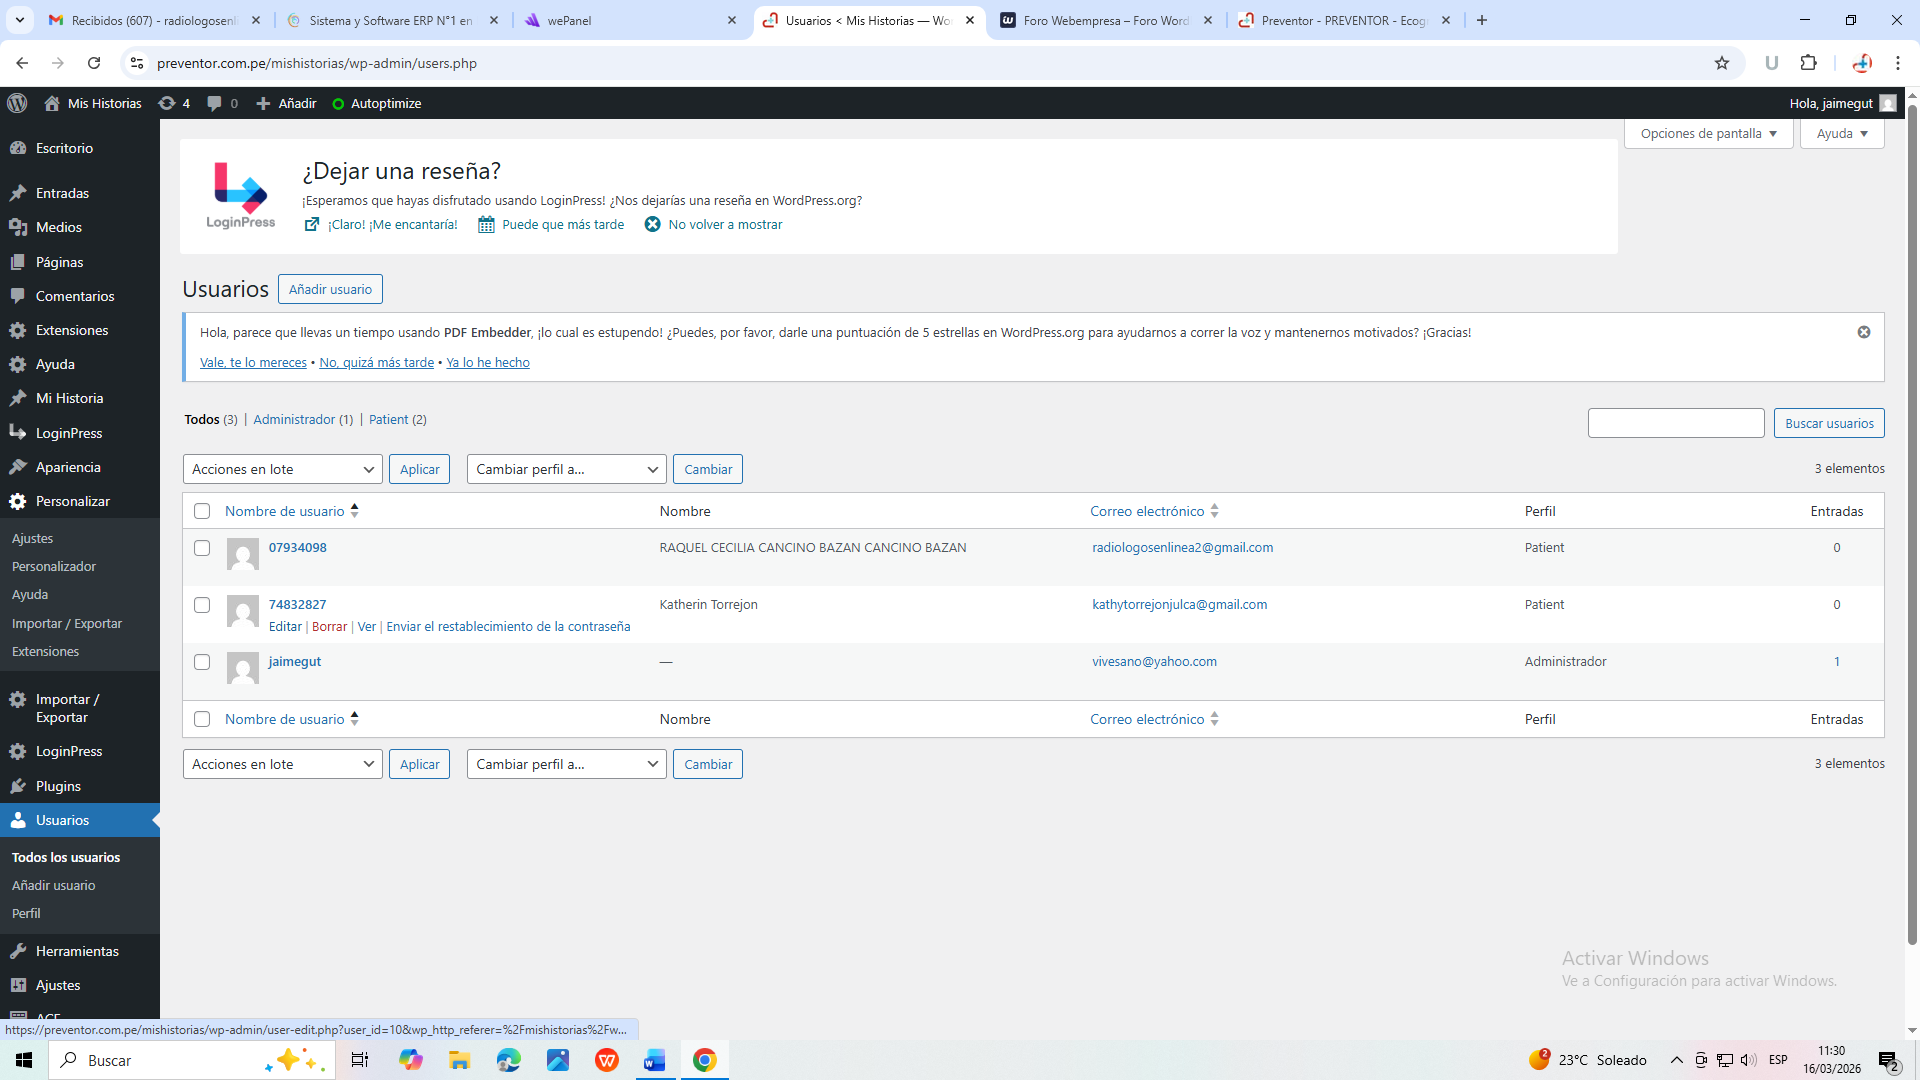Click the comments bubble icon in admin bar
The width and height of the screenshot is (1920, 1080).
(215, 103)
